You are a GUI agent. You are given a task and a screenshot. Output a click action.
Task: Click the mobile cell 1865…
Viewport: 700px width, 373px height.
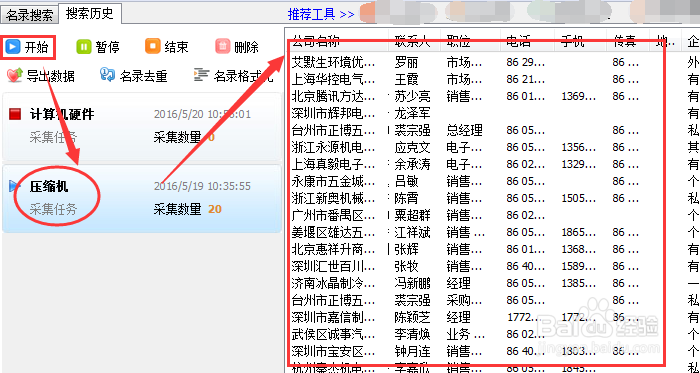578,232
